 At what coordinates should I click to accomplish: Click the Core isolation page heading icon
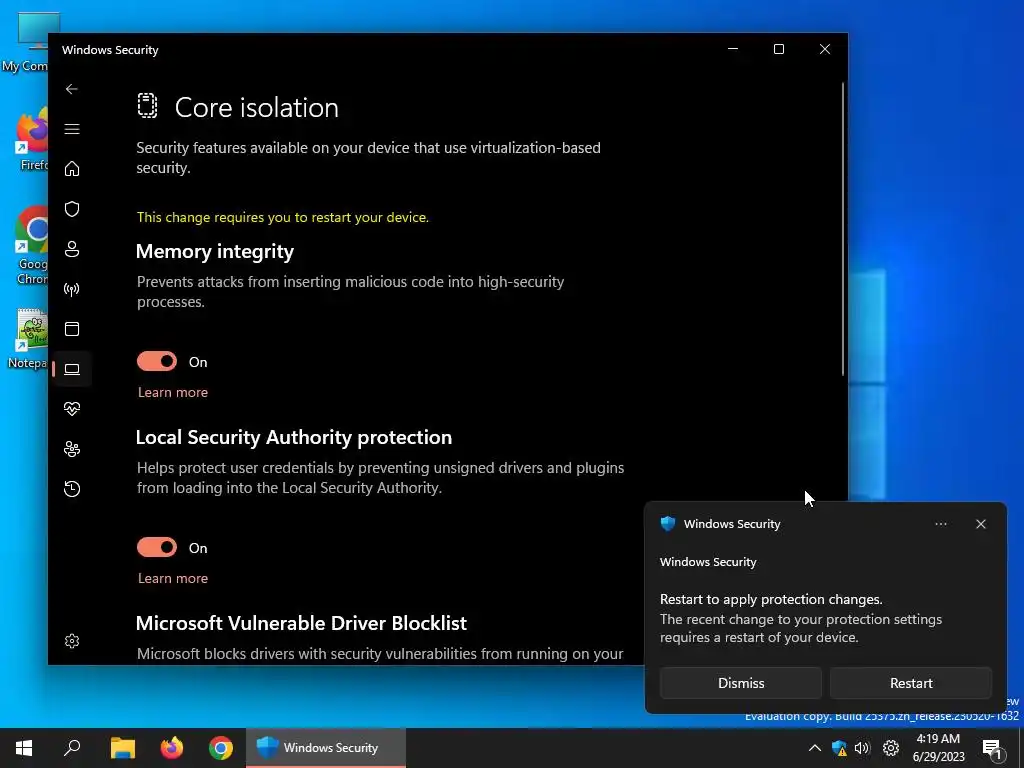click(148, 106)
